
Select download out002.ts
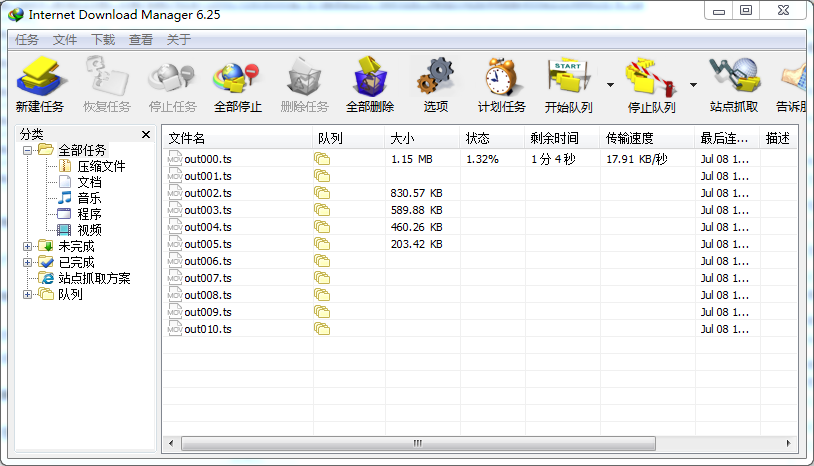[x=208, y=193]
